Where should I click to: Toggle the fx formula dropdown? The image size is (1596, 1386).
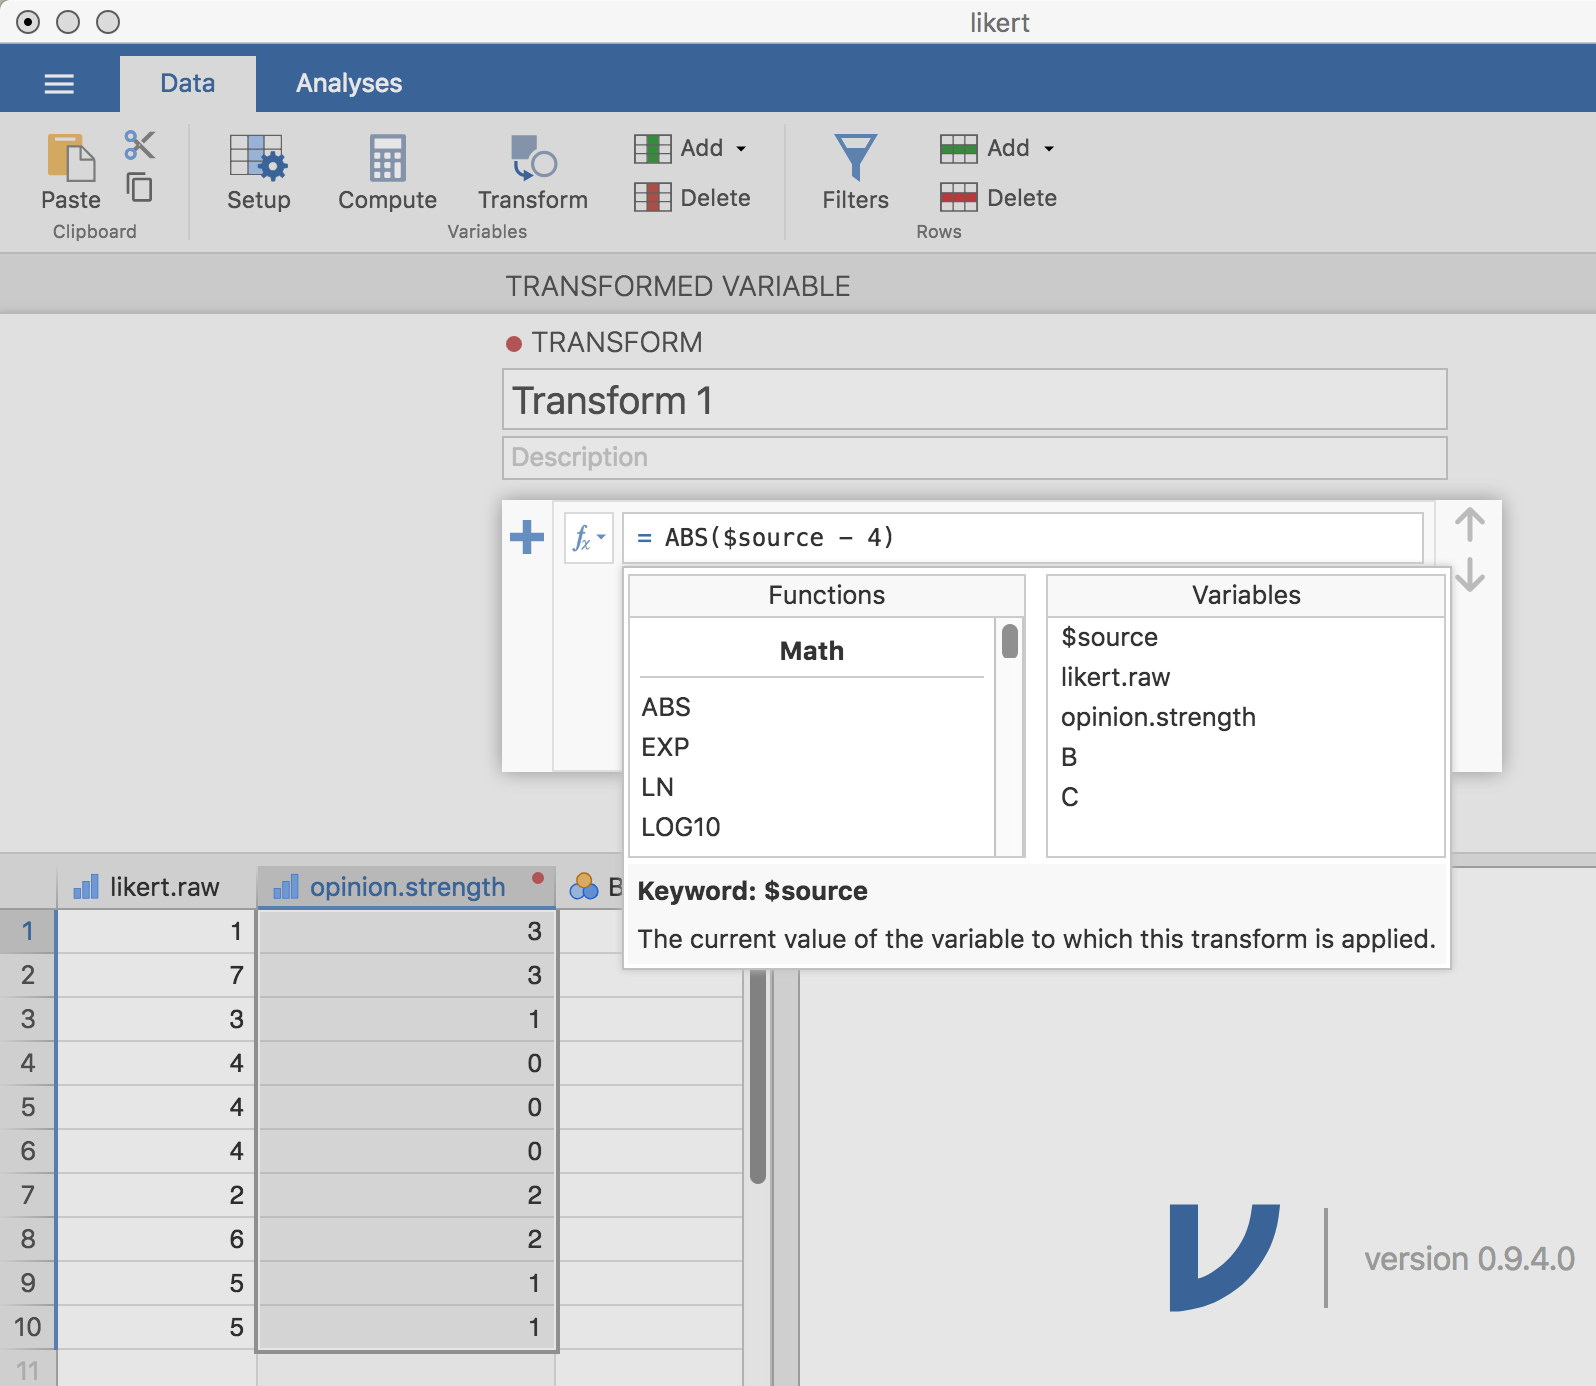click(588, 538)
